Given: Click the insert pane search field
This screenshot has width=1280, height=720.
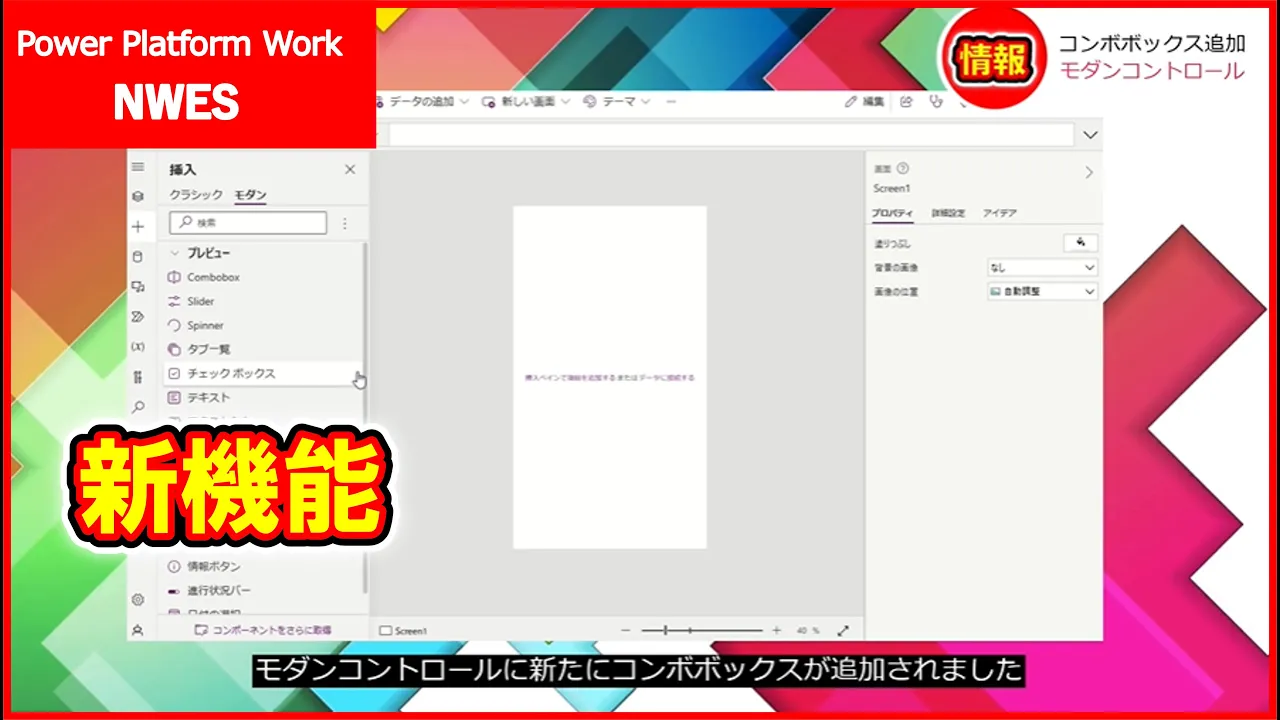Looking at the screenshot, I should point(248,223).
